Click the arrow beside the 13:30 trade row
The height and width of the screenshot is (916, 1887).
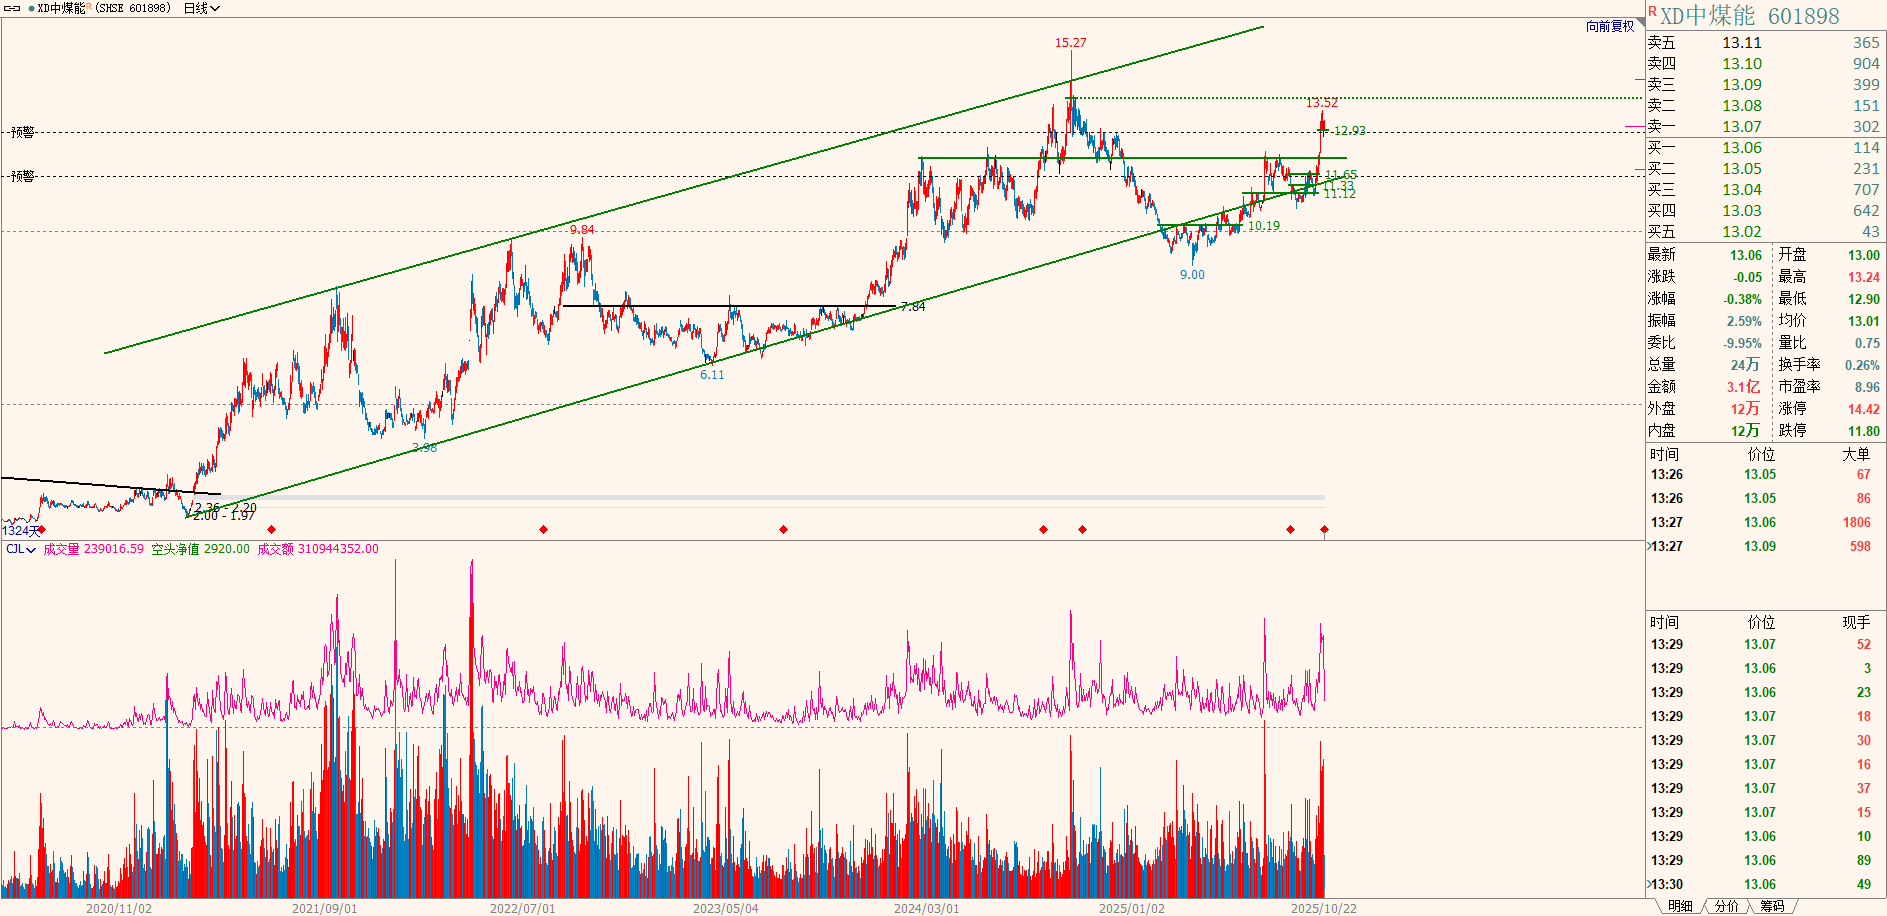point(1649,884)
